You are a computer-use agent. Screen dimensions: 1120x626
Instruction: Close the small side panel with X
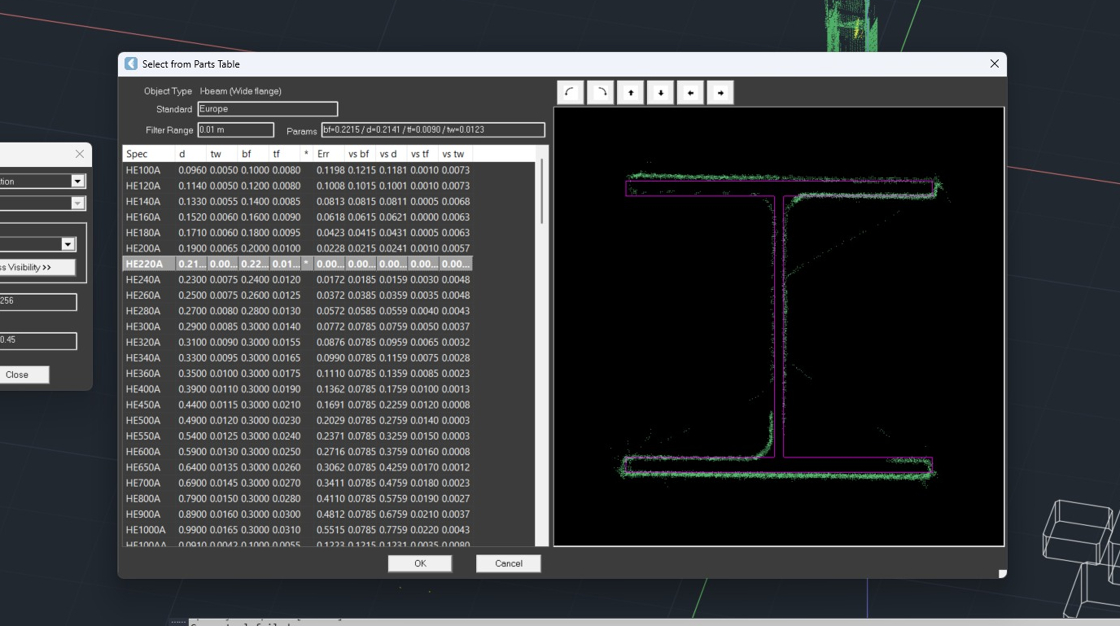(79, 154)
